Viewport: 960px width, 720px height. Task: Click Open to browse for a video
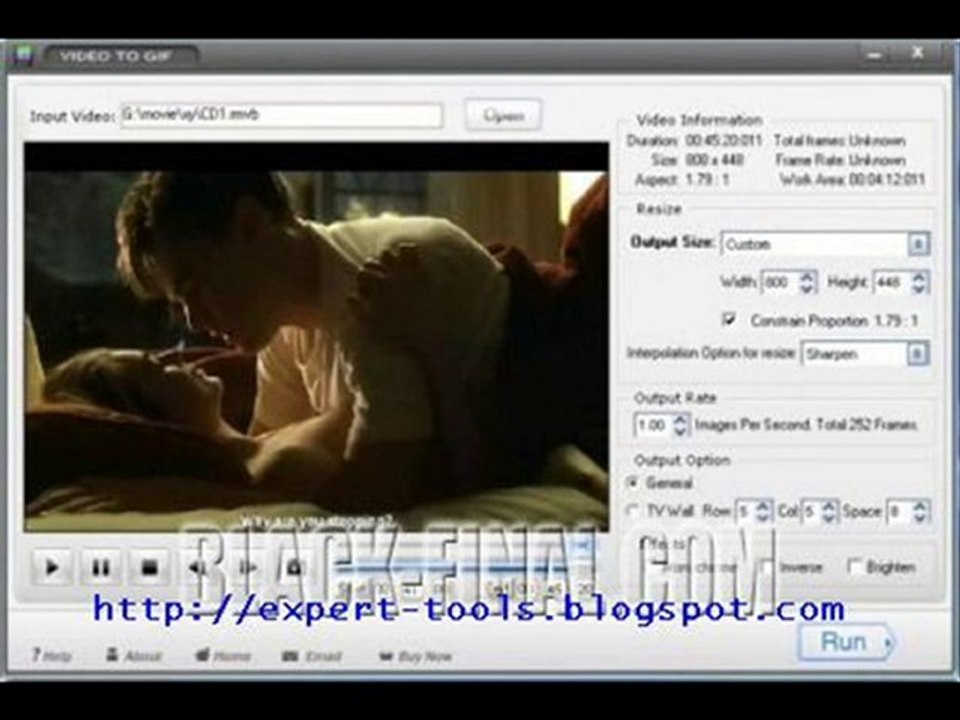click(x=503, y=115)
